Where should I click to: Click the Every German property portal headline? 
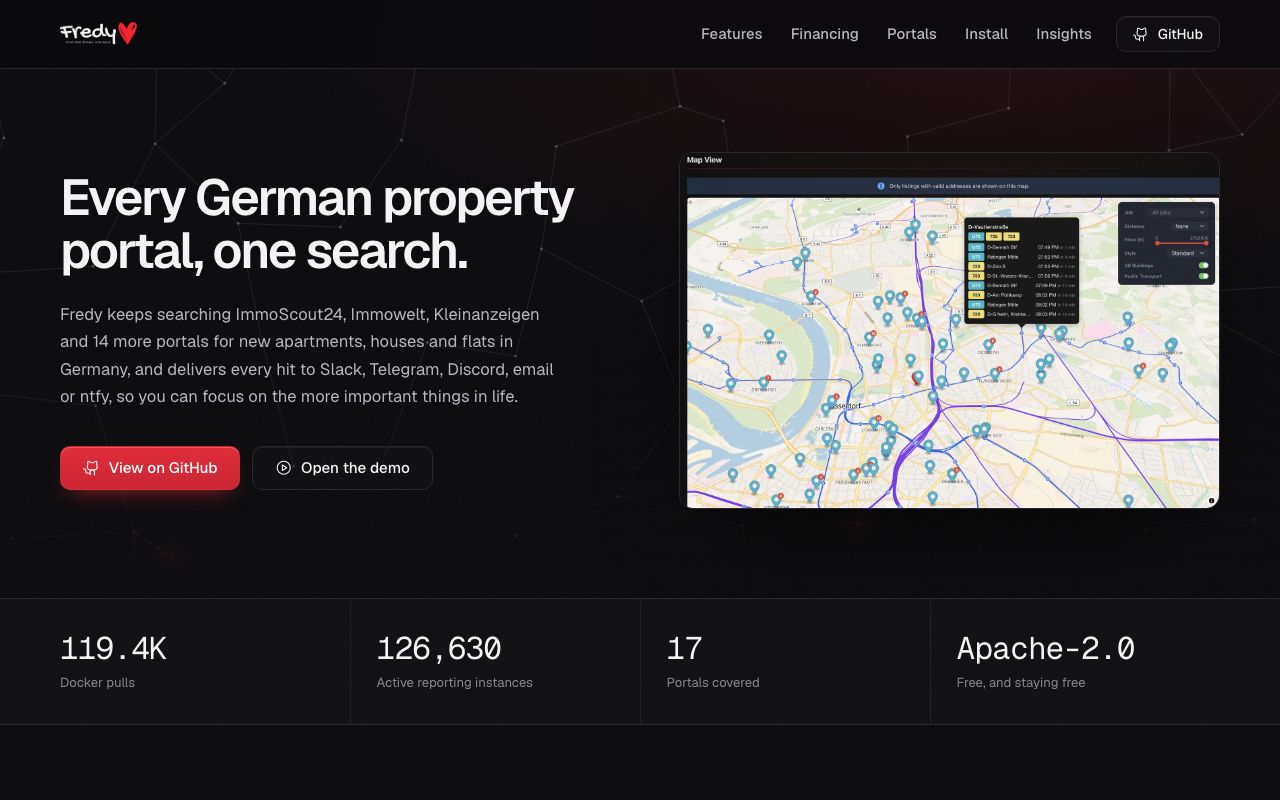(318, 225)
